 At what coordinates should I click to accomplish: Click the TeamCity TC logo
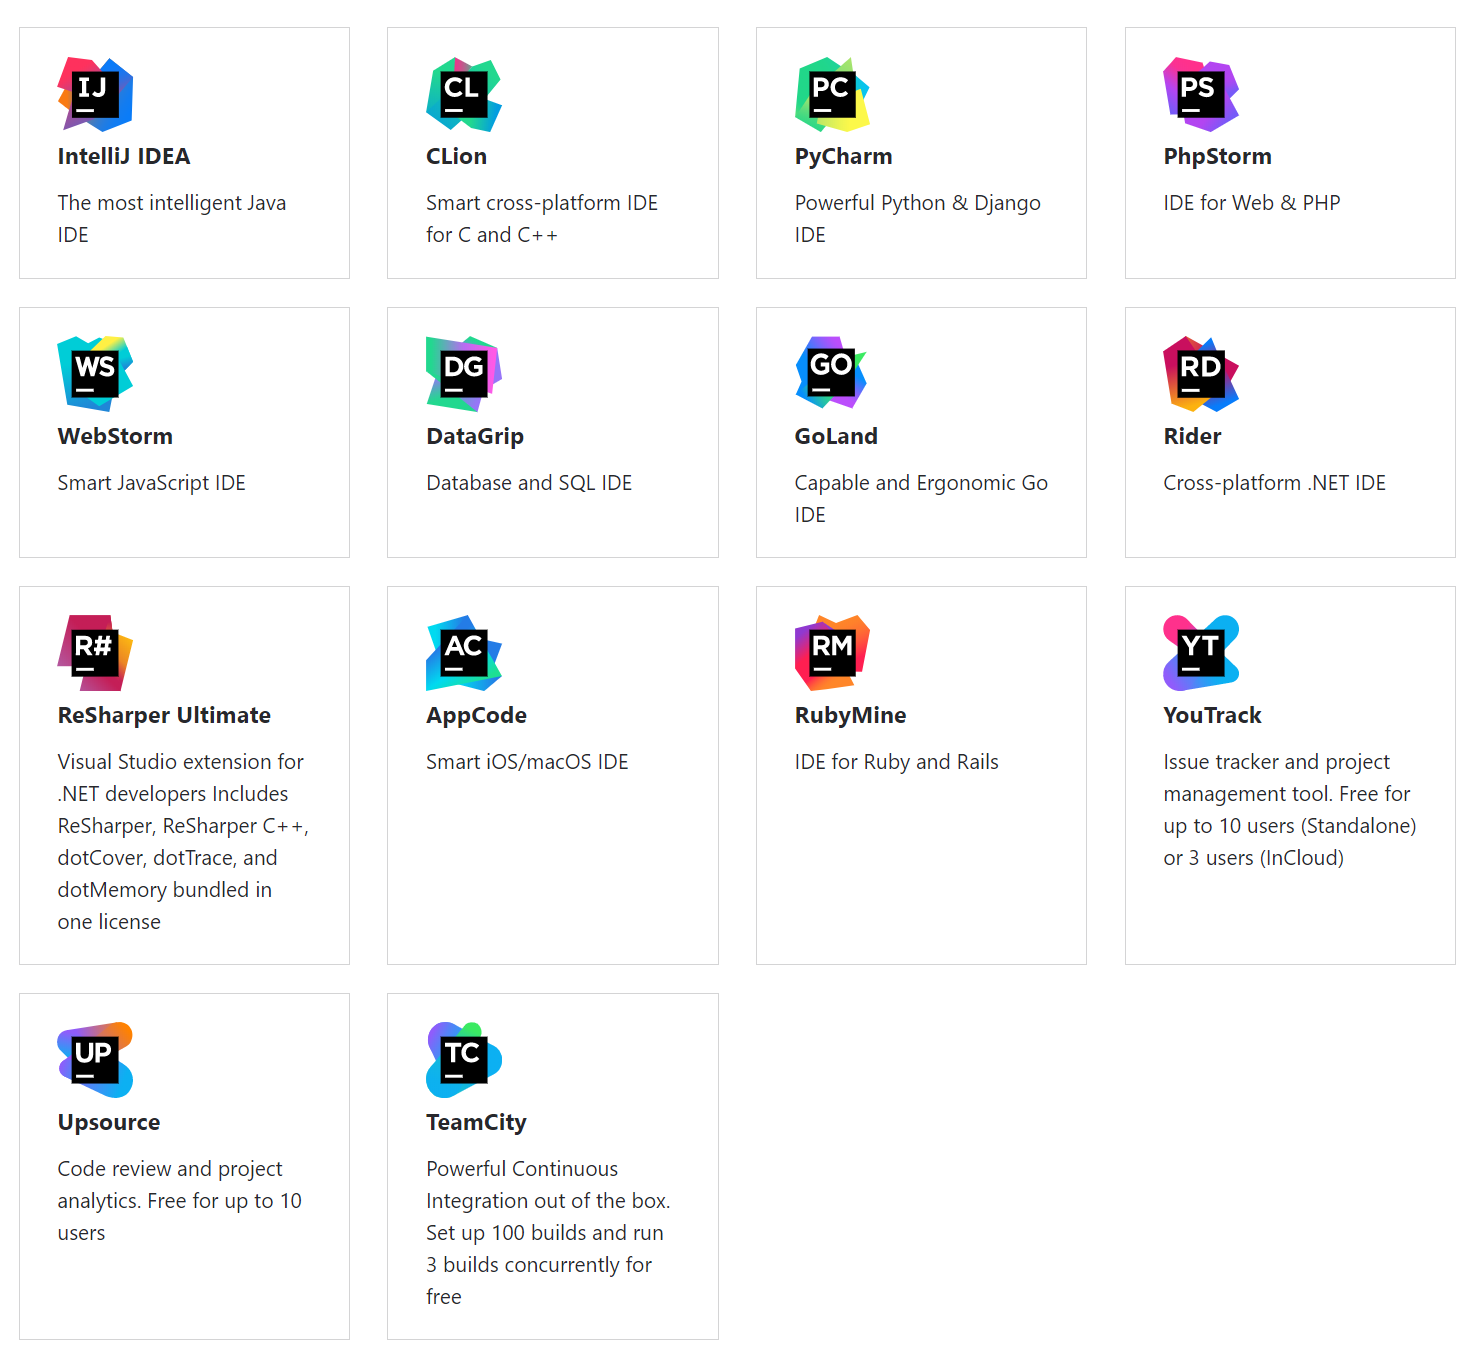click(x=464, y=1059)
